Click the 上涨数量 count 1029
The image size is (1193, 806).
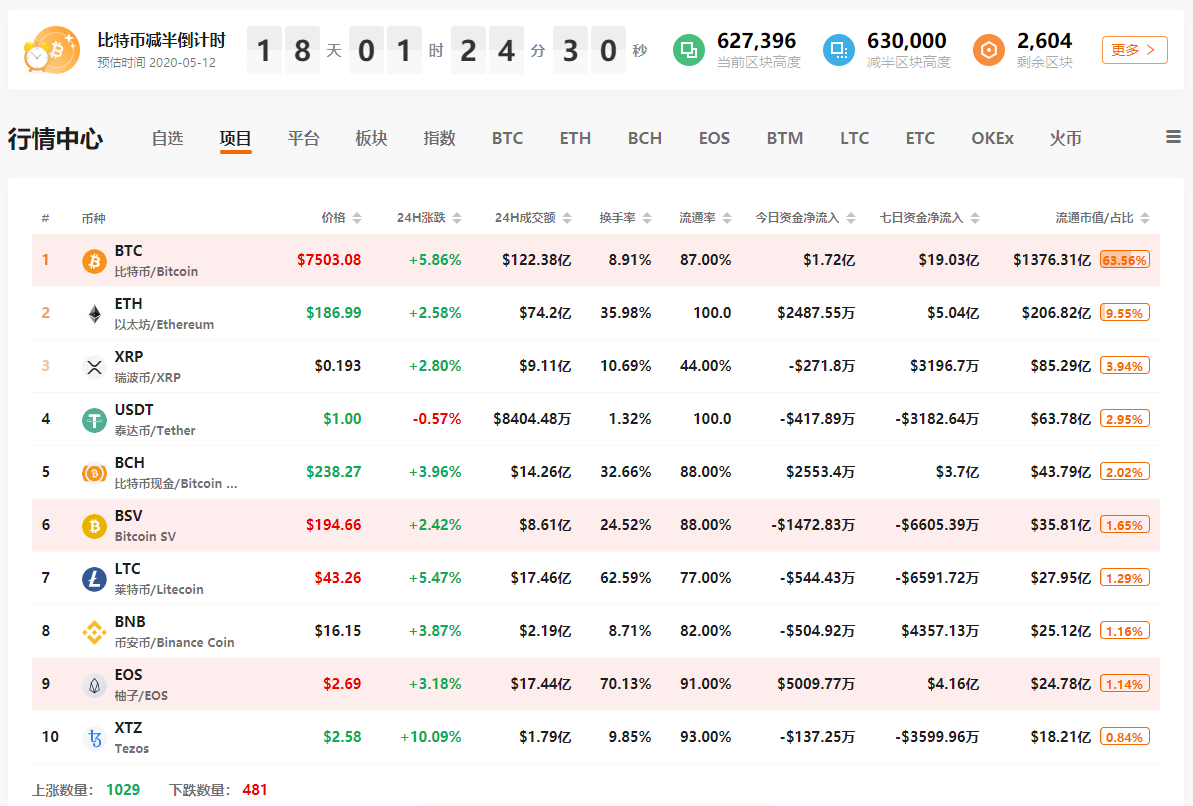[x=122, y=790]
